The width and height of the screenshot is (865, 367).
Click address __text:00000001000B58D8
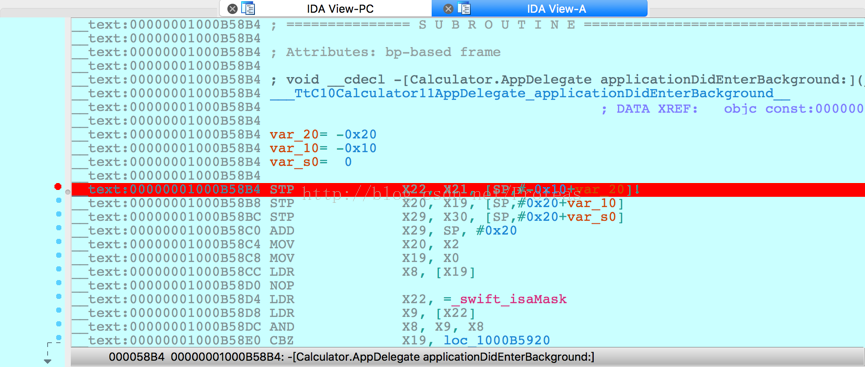click(x=167, y=313)
